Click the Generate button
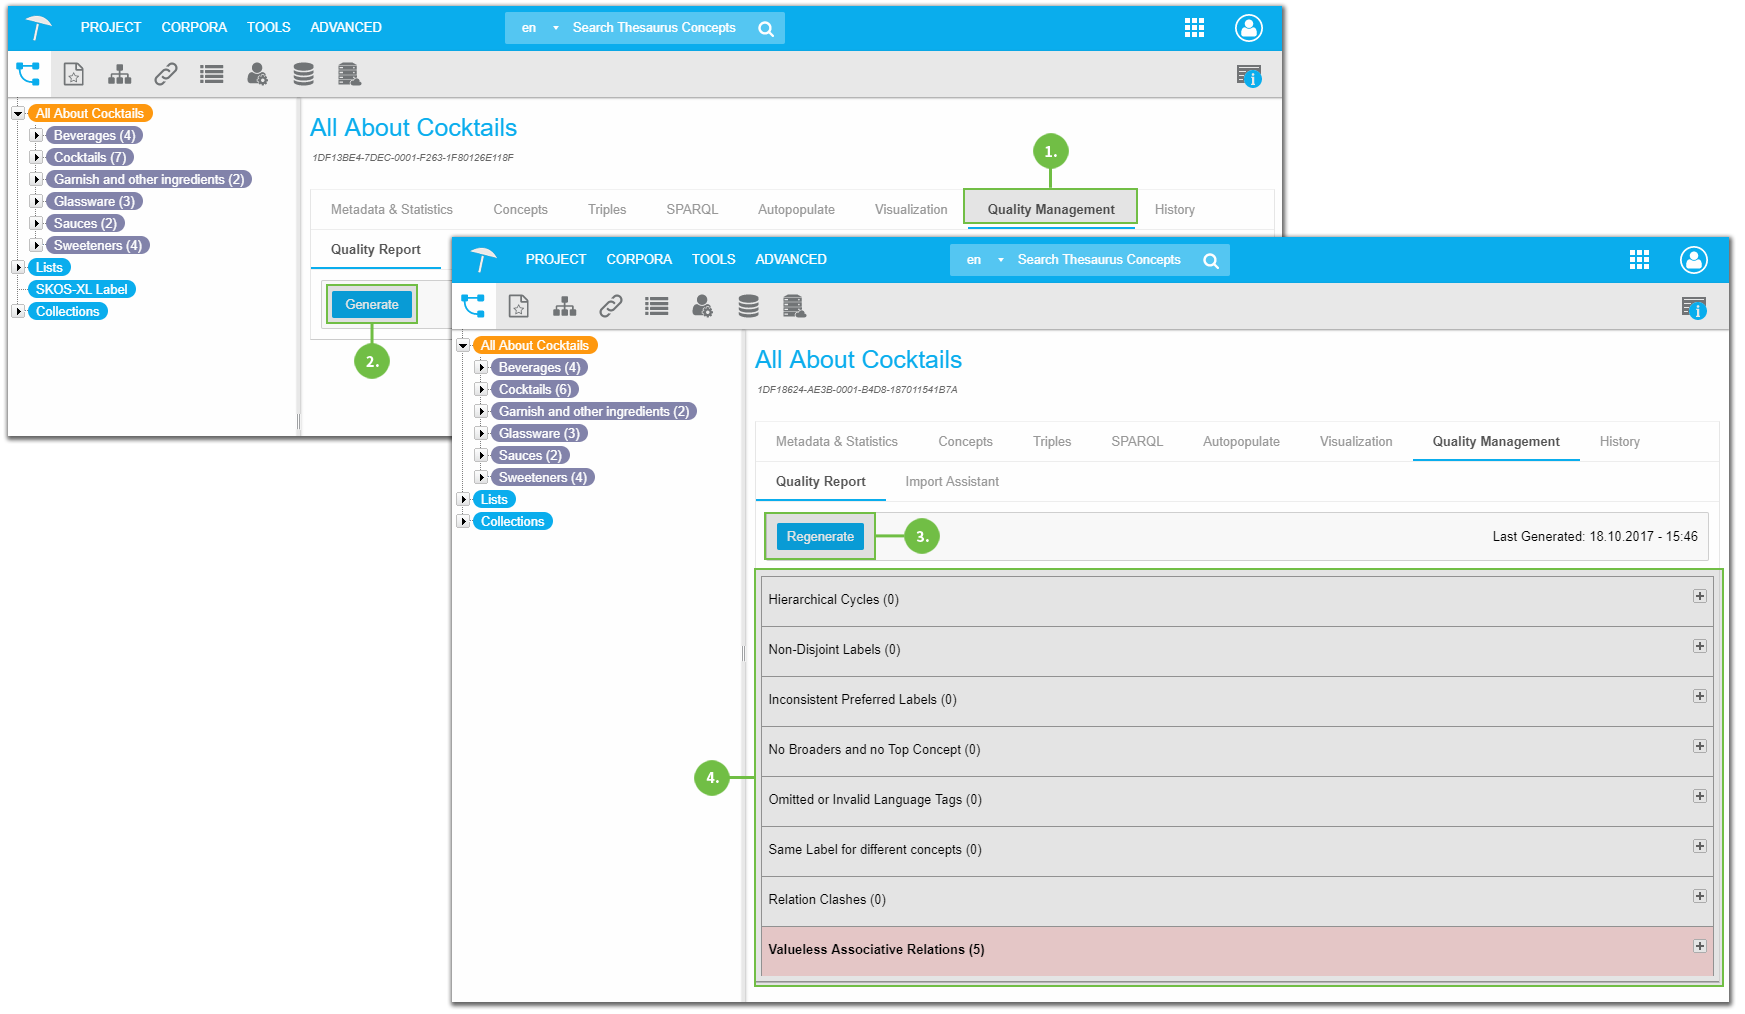Screen dimensions: 1745x1014 [x=371, y=305]
